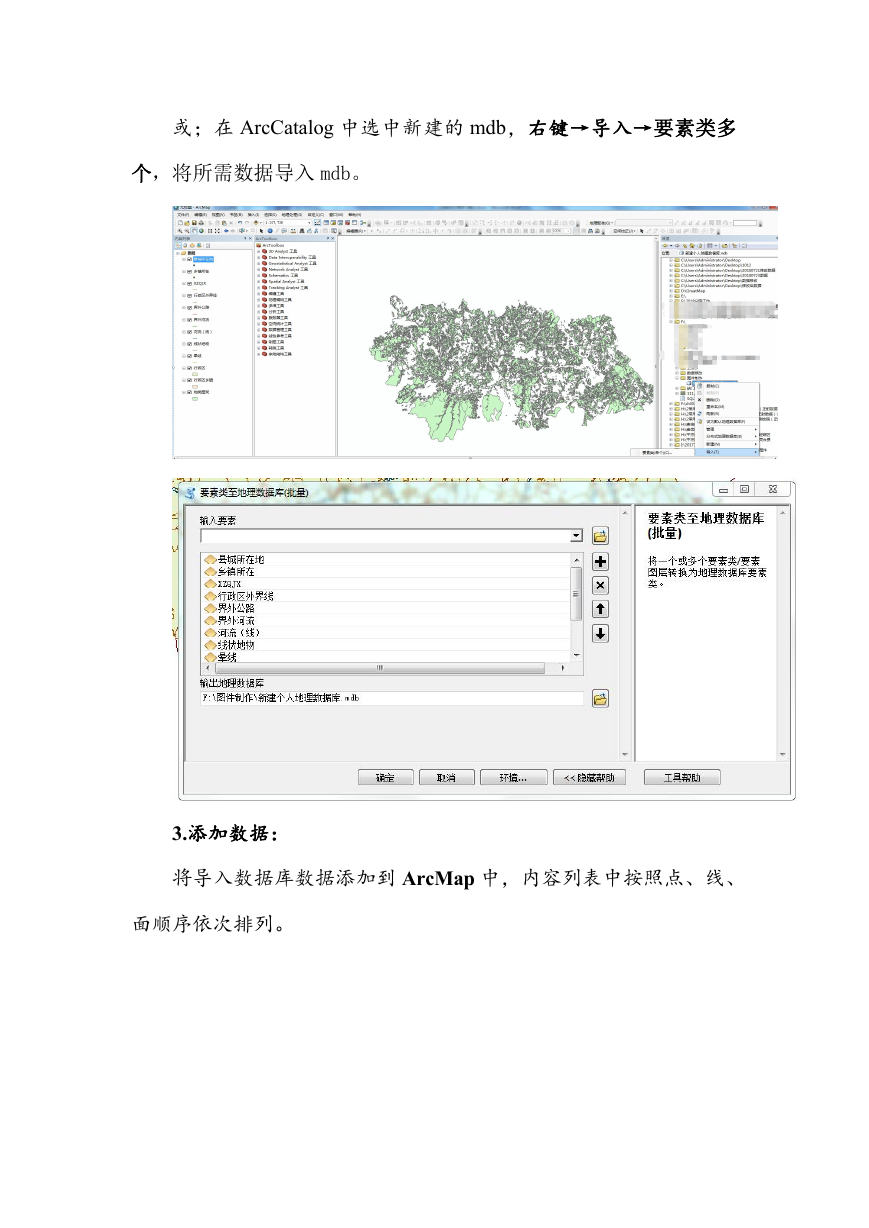Screen dimensions: 869x1228
Task: Click the tool icon in the batch dialog title bar
Action: pos(189,491)
